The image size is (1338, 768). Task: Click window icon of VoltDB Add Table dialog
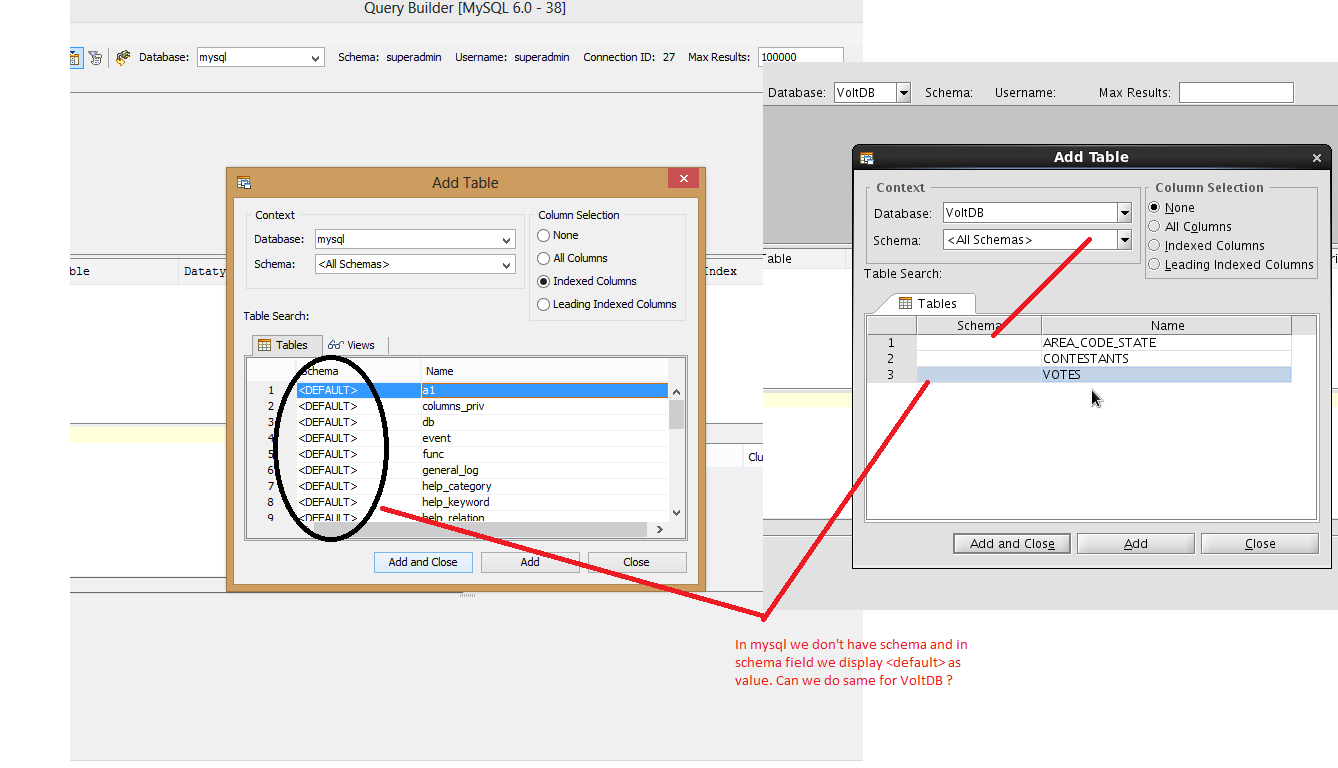867,158
